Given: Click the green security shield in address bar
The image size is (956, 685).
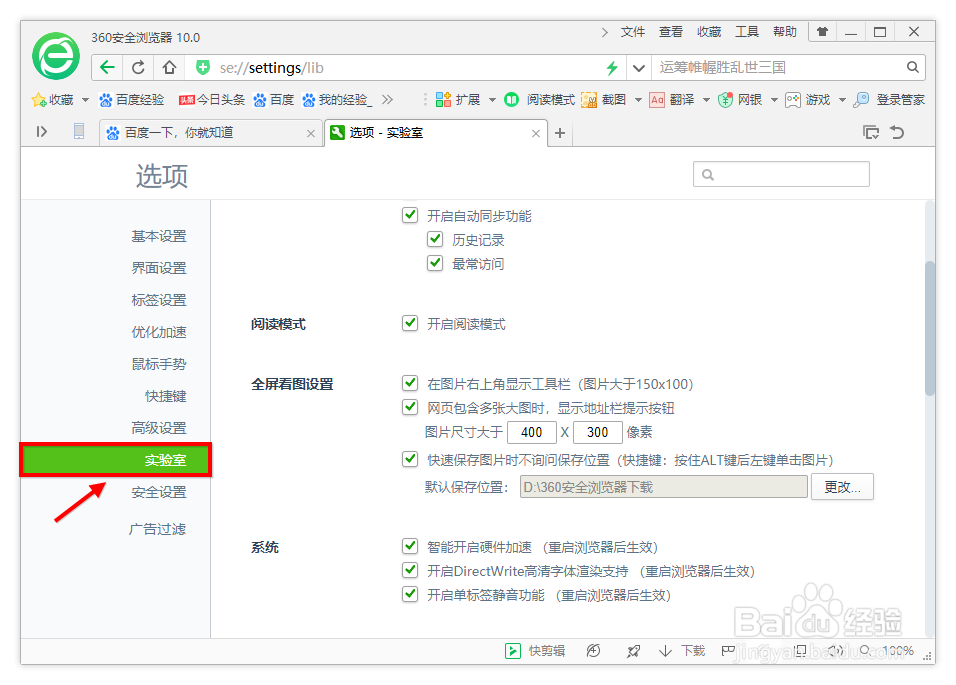Looking at the screenshot, I should coord(203,68).
